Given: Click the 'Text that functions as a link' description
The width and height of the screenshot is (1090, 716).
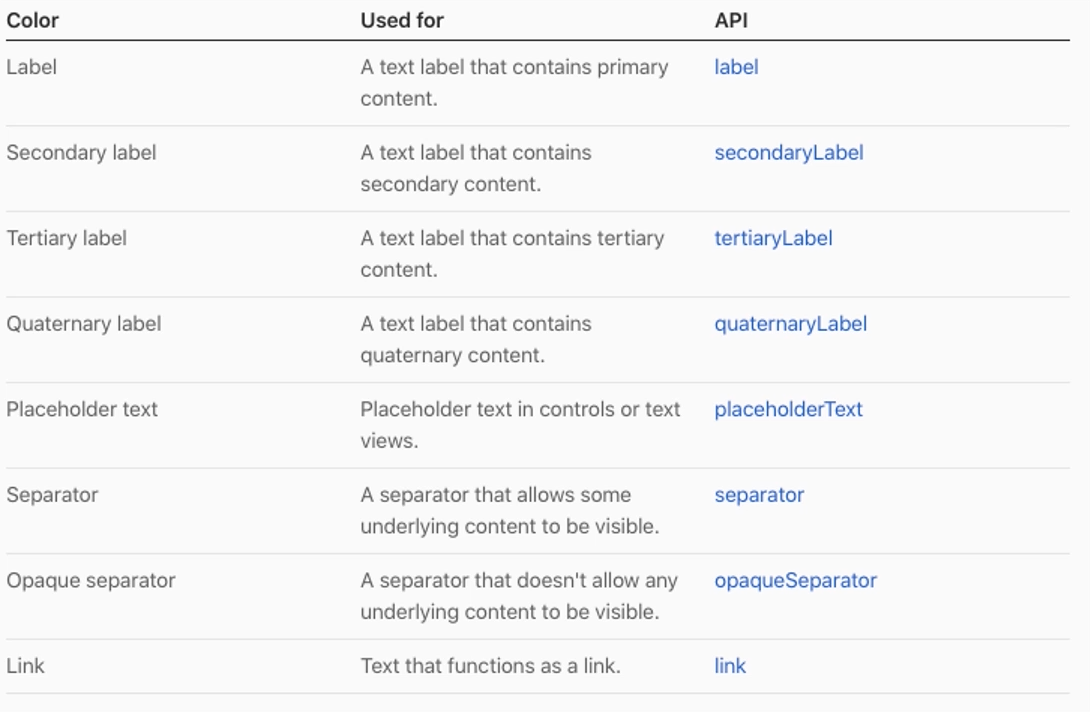Looking at the screenshot, I should click(490, 666).
